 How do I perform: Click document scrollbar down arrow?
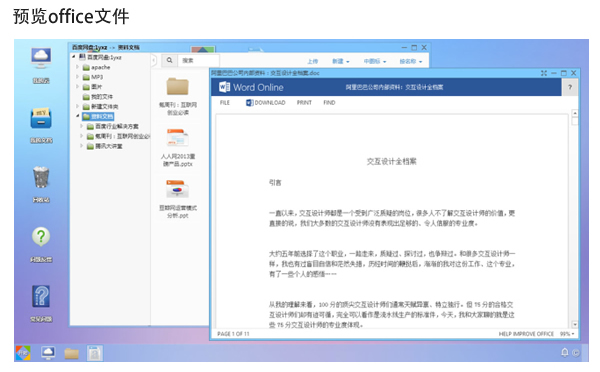(575, 324)
